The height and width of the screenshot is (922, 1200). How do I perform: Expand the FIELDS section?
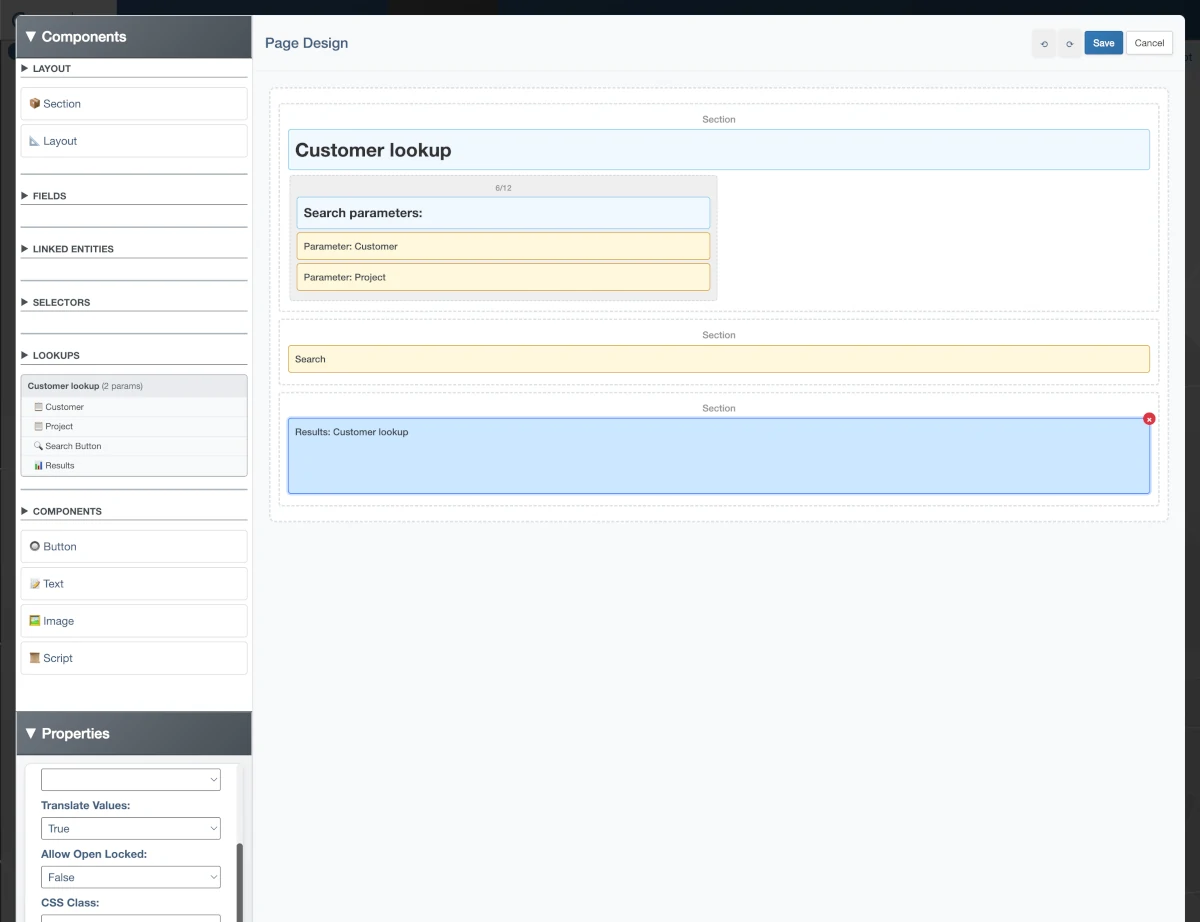50,196
